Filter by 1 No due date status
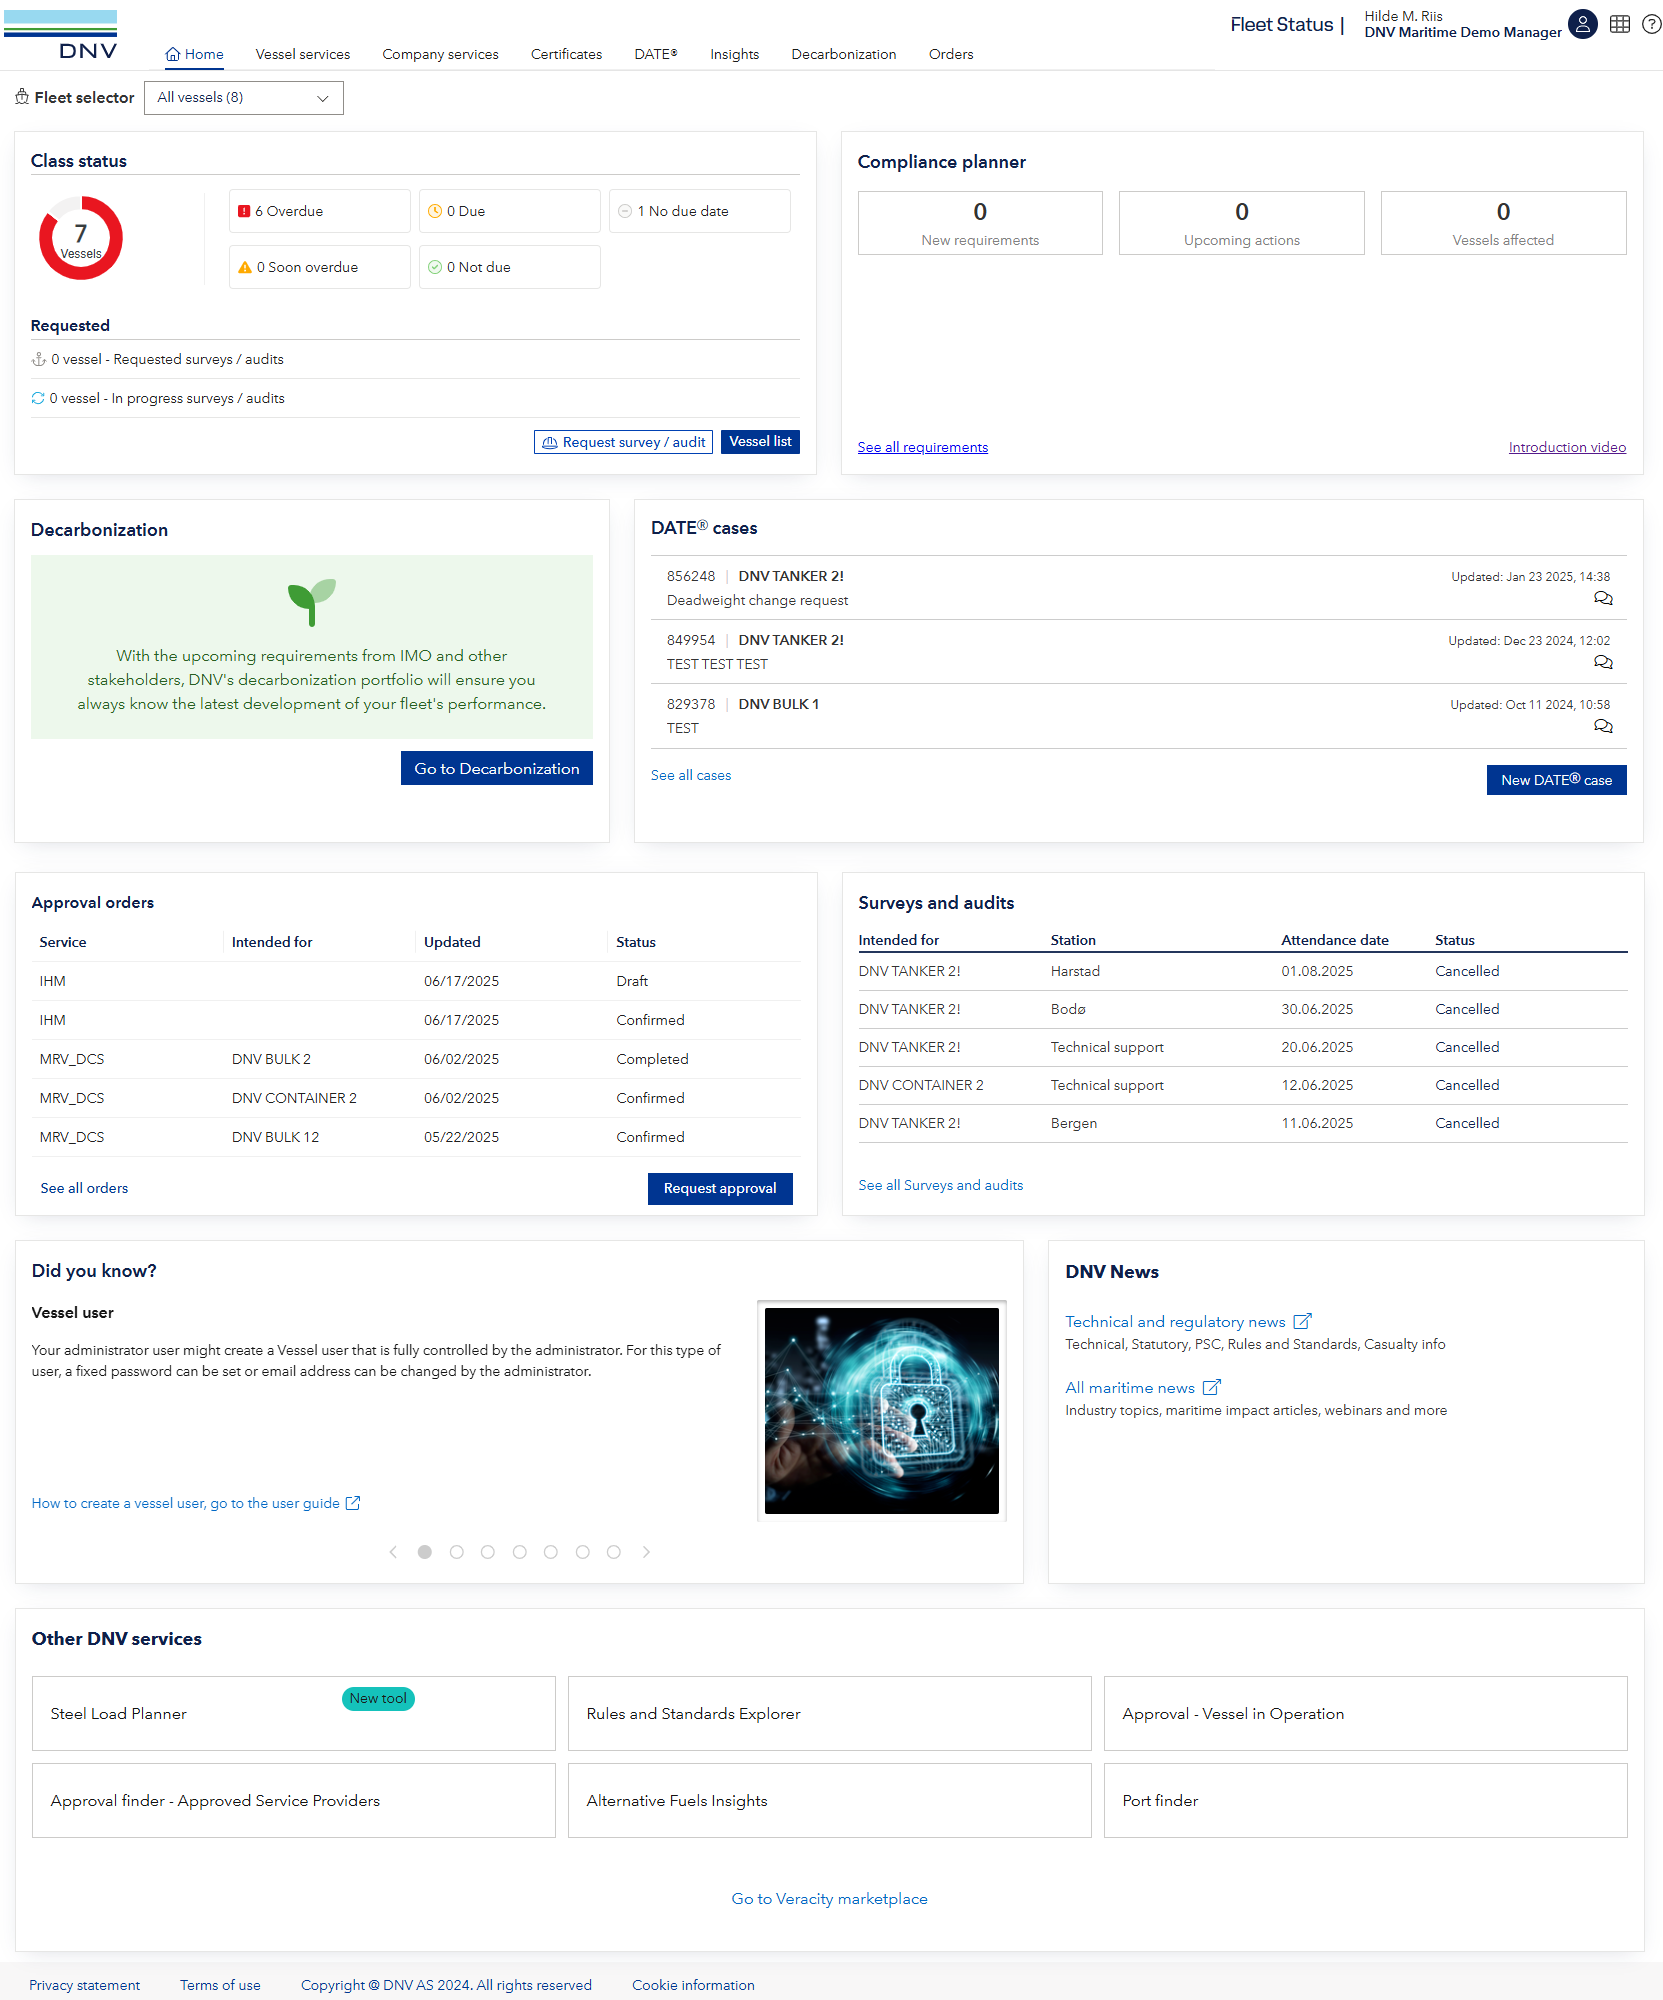Image resolution: width=1663 pixels, height=2000 pixels. point(700,211)
